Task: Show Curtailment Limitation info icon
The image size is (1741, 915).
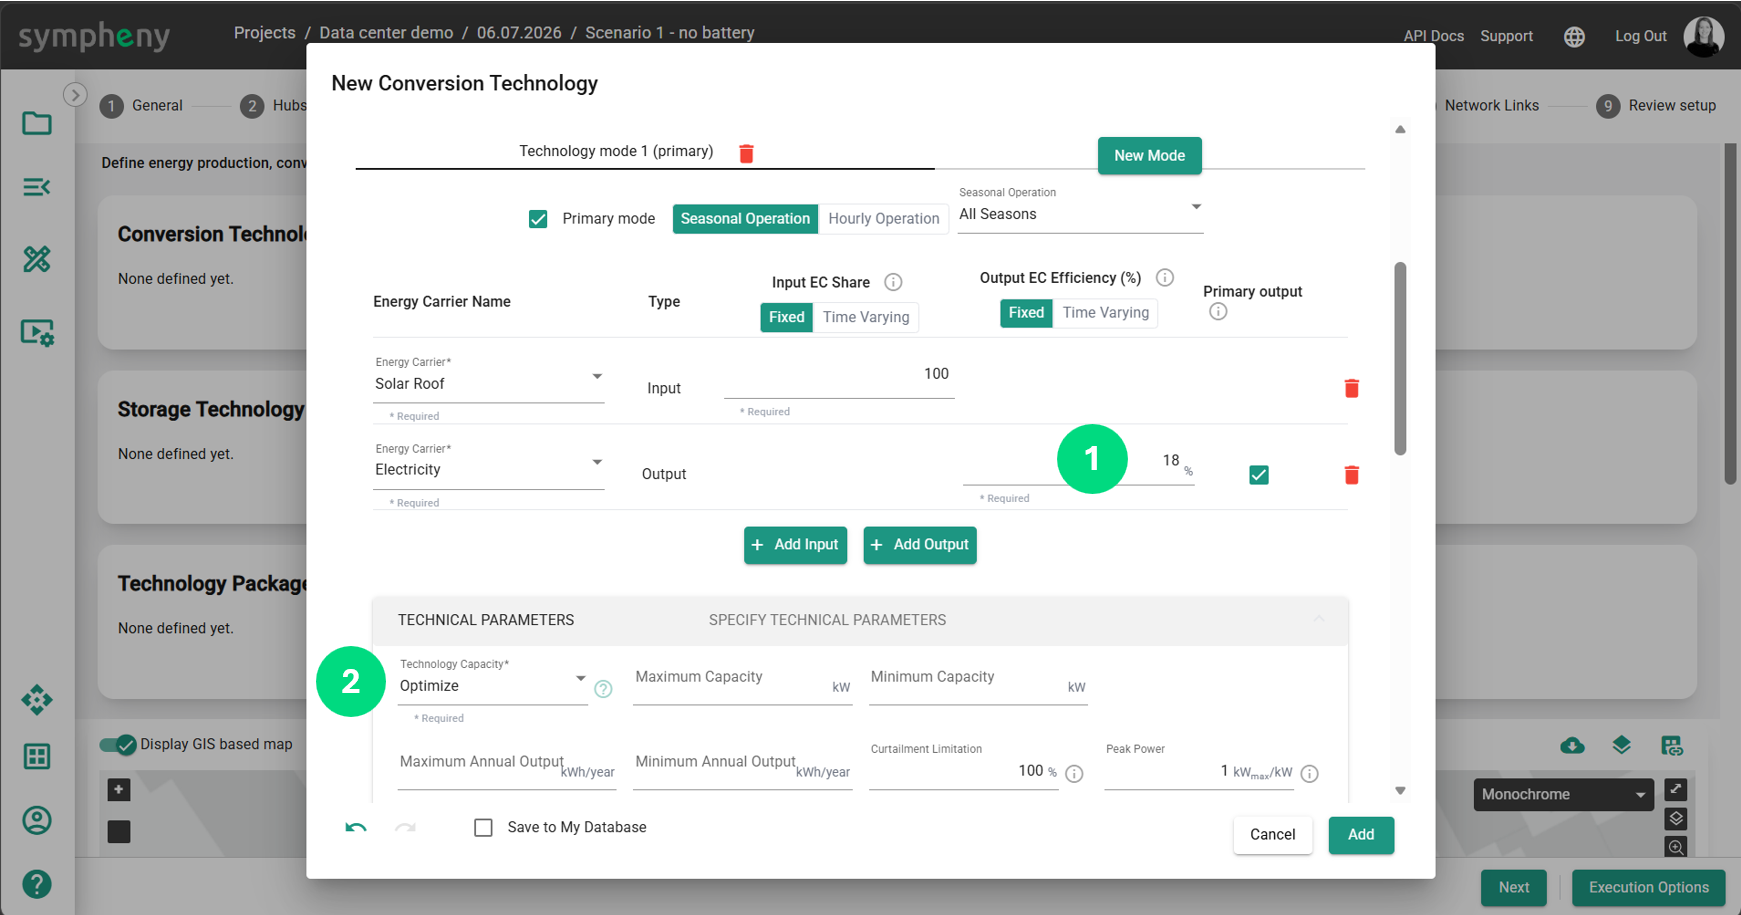Action: coord(1074,774)
